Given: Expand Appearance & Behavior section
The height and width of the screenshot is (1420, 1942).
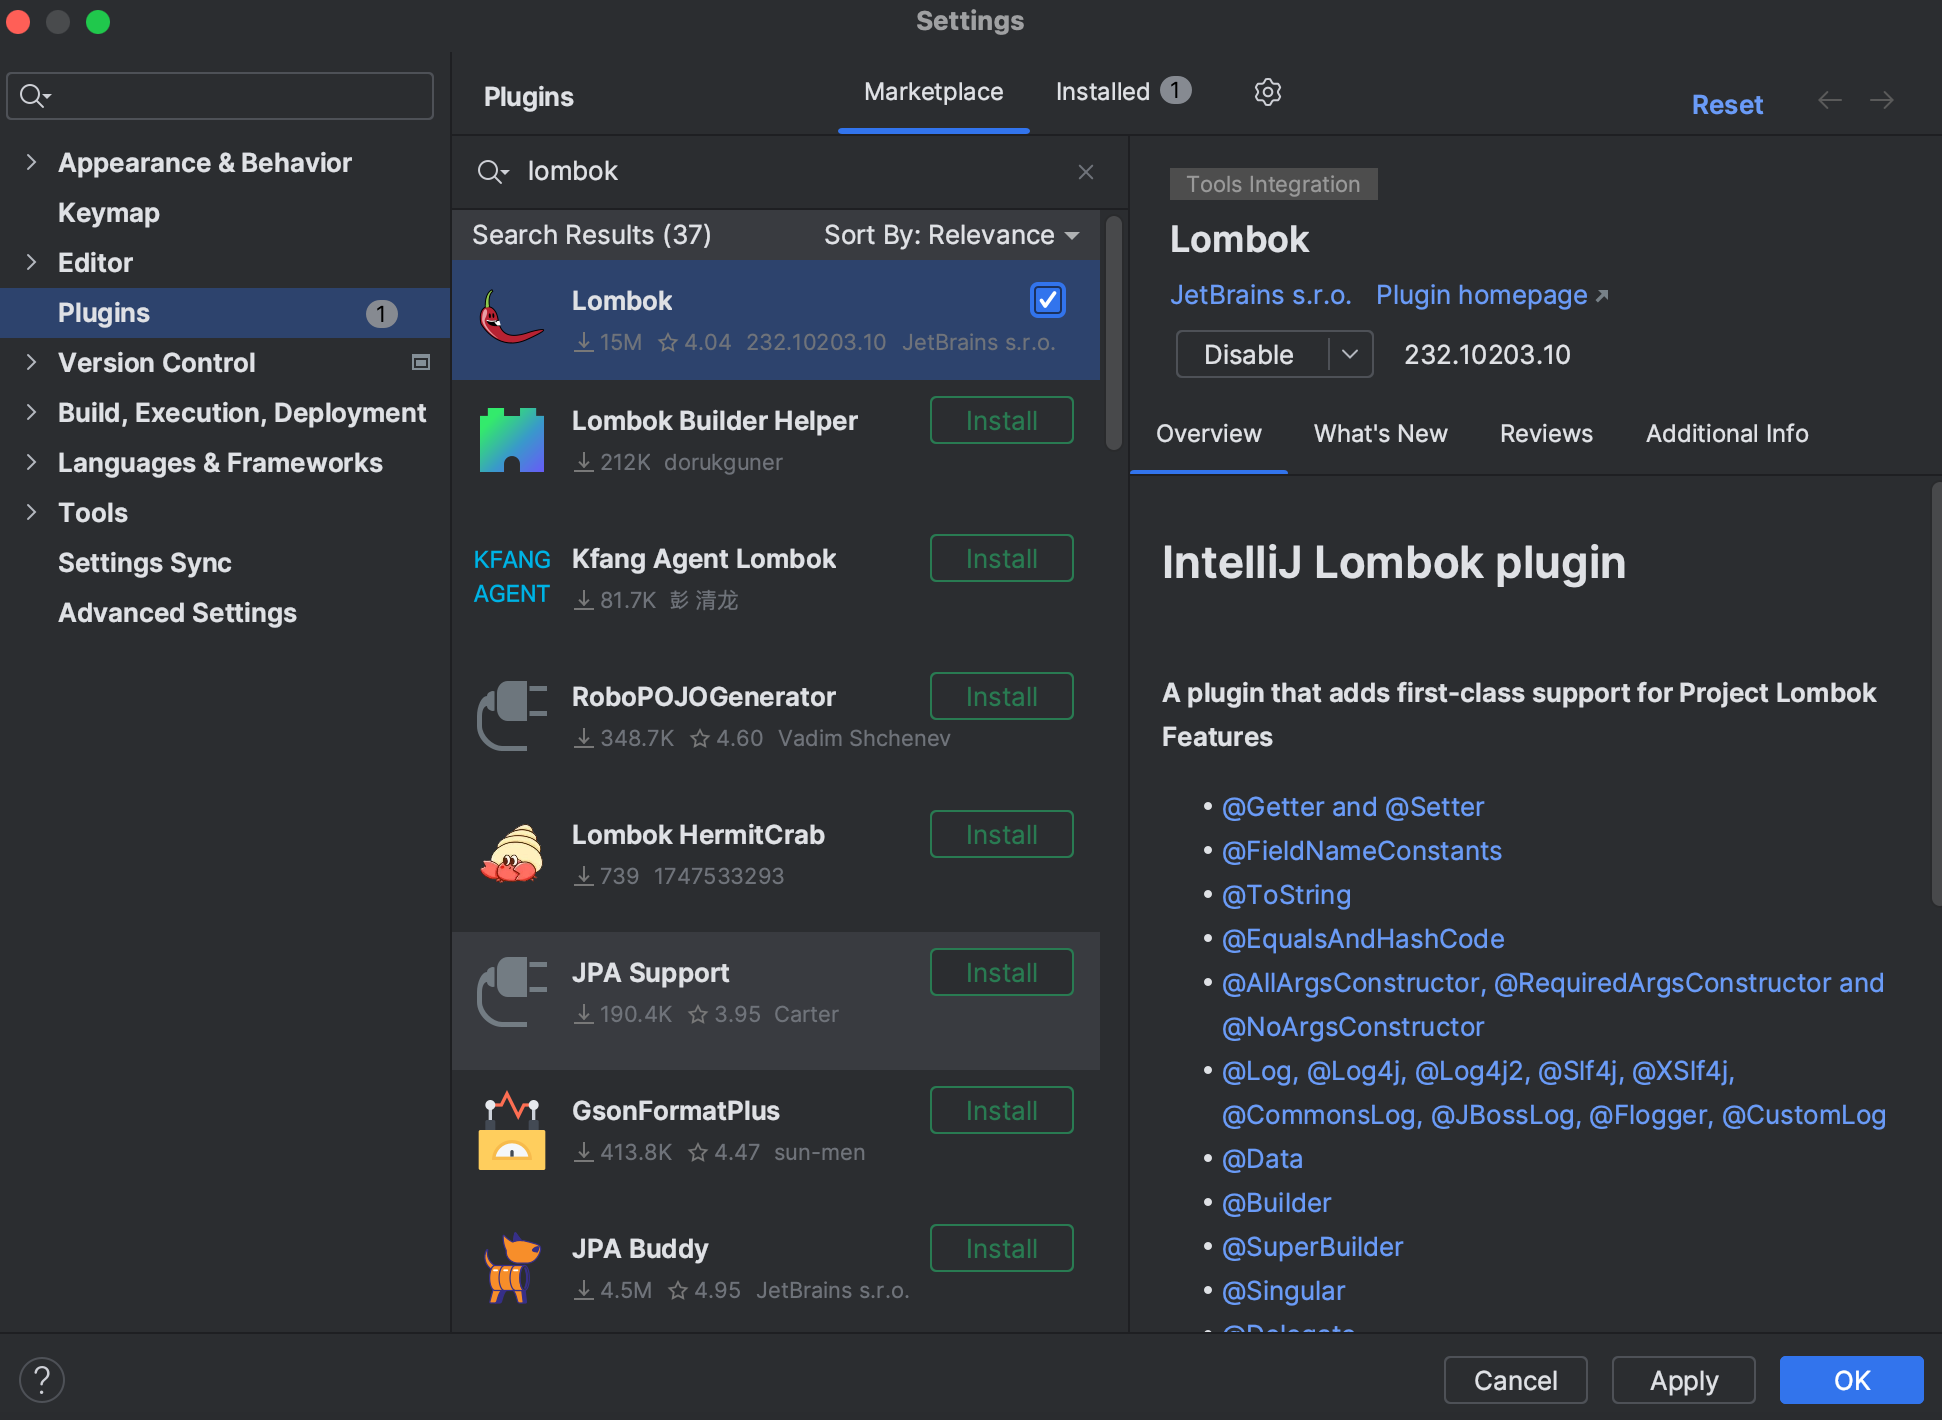Looking at the screenshot, I should pyautogui.click(x=31, y=162).
